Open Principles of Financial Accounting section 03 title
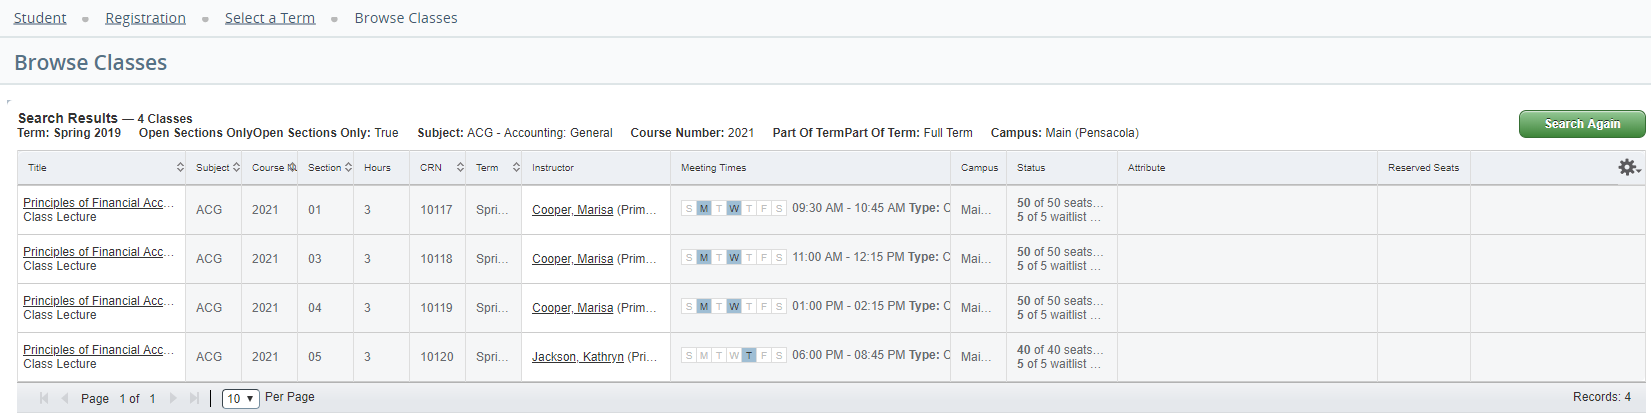 coord(98,252)
